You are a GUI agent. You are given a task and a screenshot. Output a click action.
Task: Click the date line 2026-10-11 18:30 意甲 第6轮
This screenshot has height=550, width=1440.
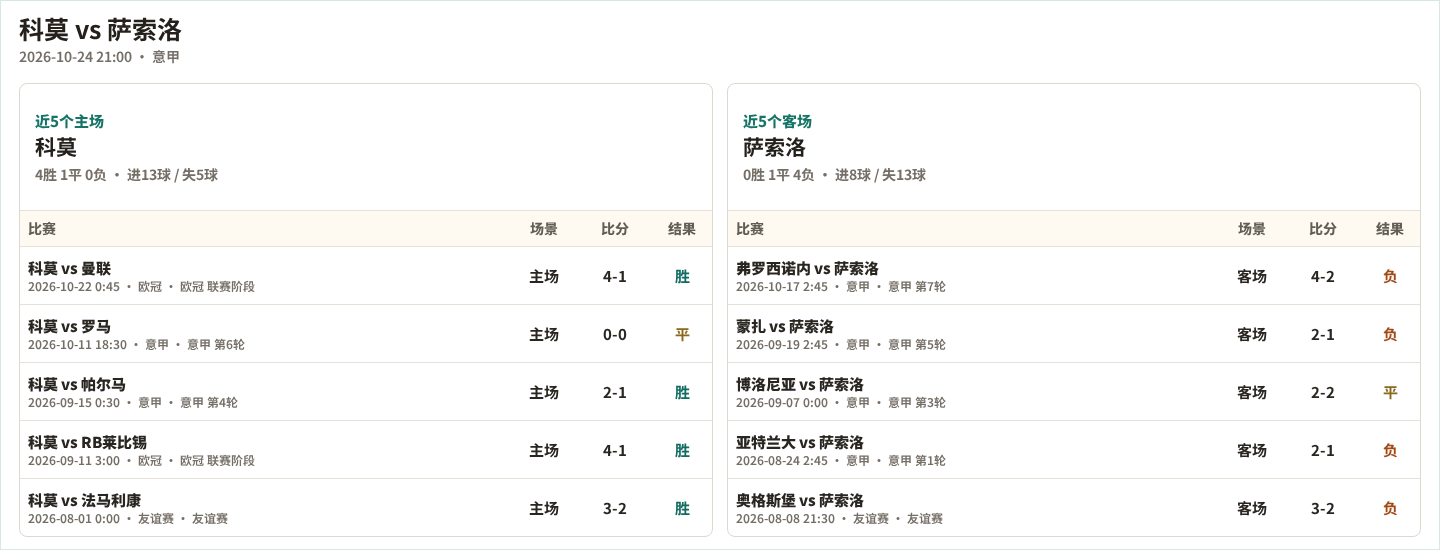click(136, 345)
